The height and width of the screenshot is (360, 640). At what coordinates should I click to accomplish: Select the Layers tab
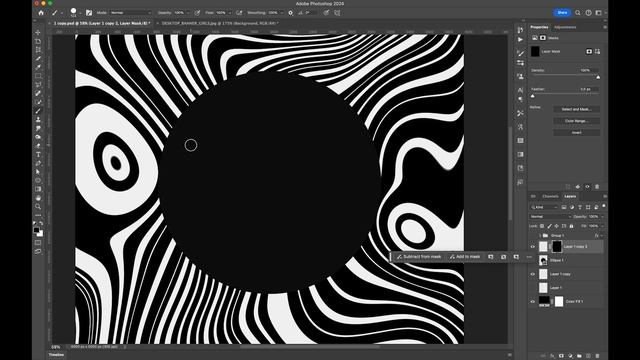point(570,196)
